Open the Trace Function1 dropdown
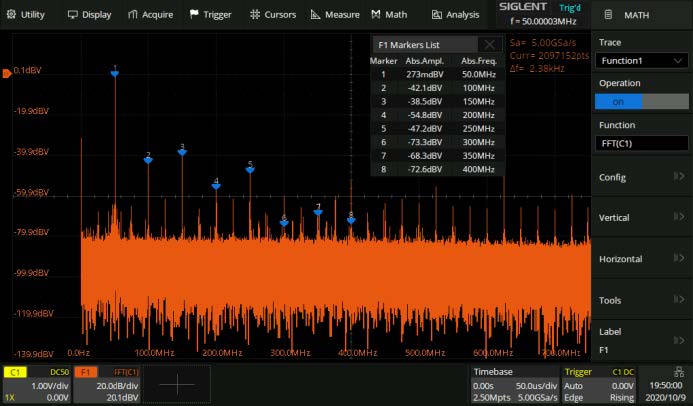 pyautogui.click(x=642, y=61)
